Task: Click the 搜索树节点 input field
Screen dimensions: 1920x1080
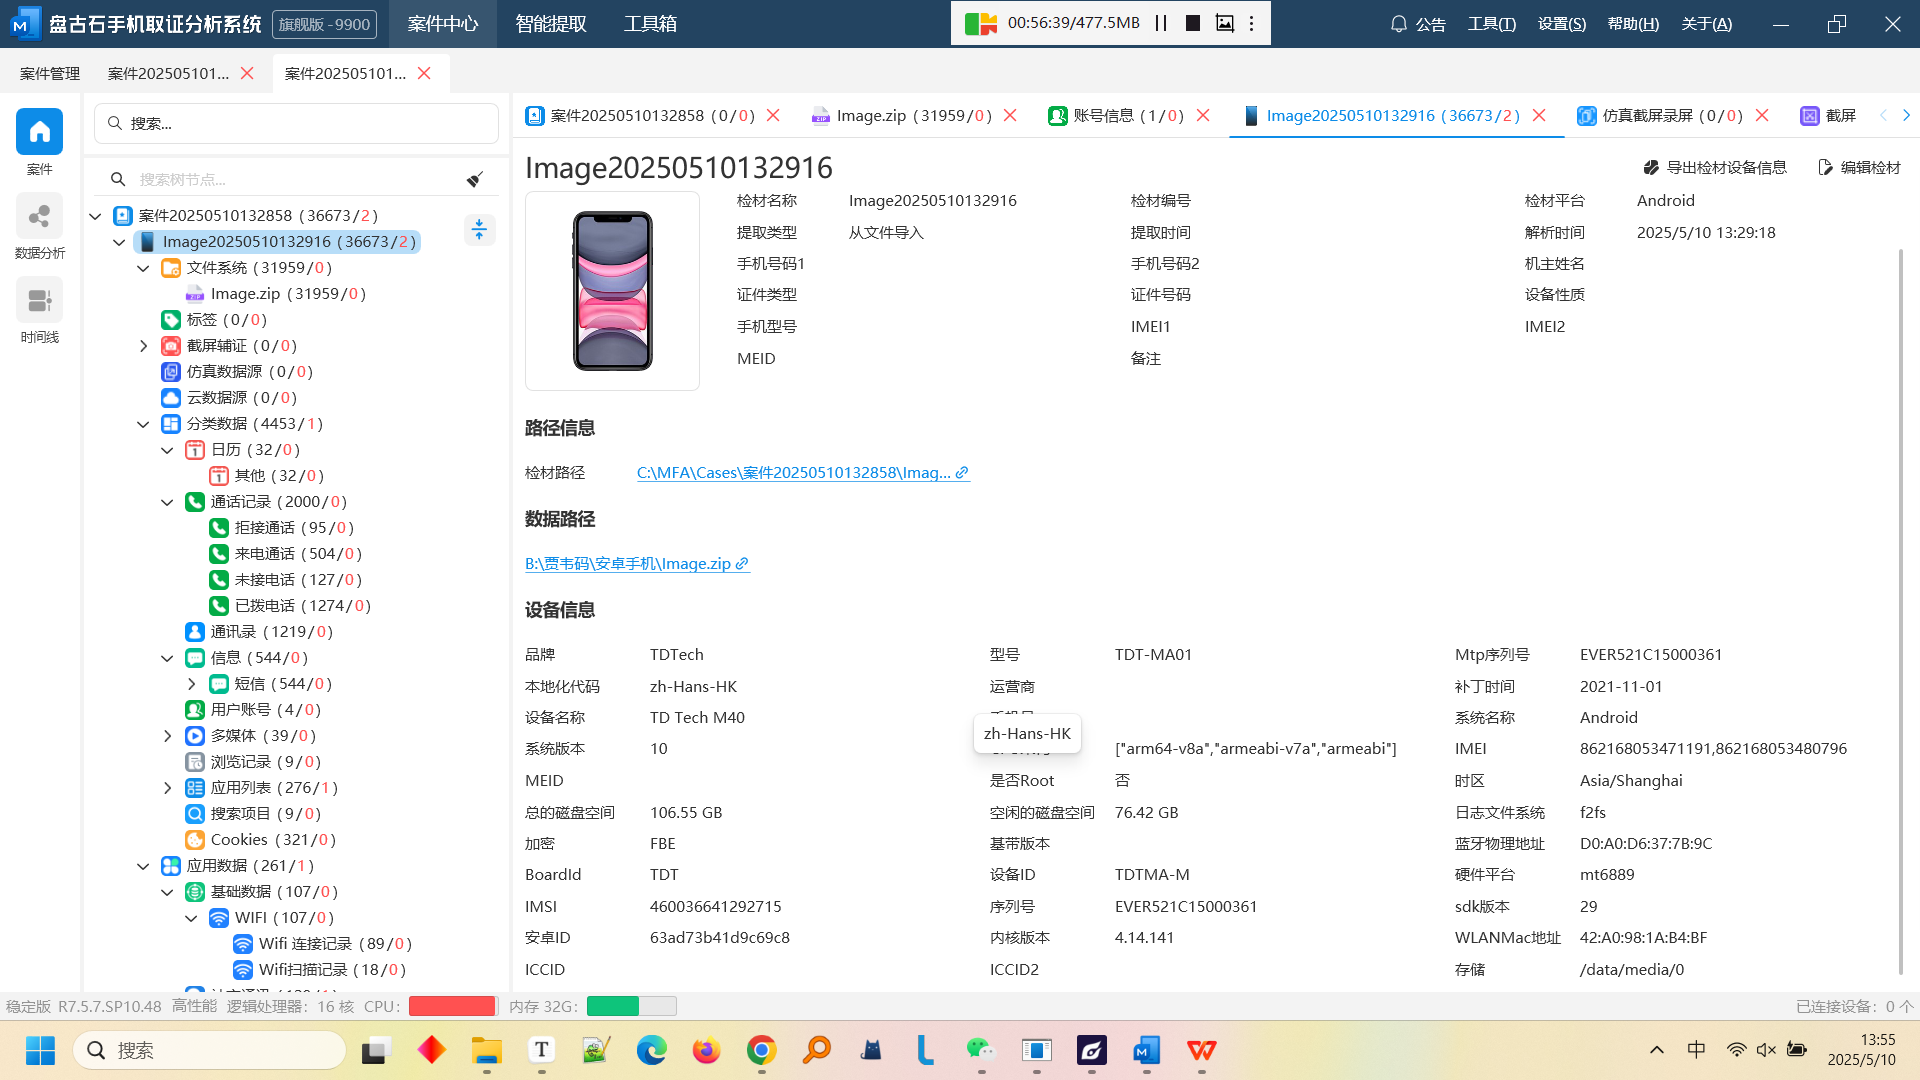Action: 295,179
